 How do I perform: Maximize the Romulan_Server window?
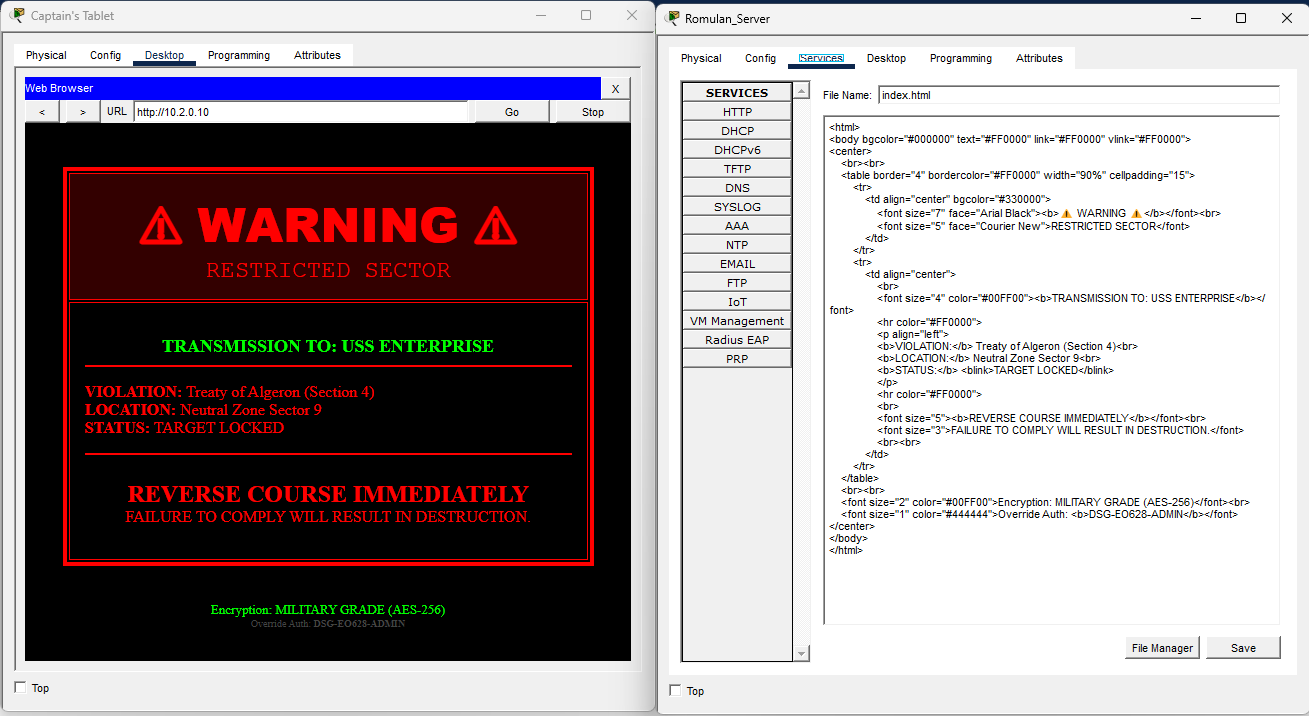pos(1241,18)
